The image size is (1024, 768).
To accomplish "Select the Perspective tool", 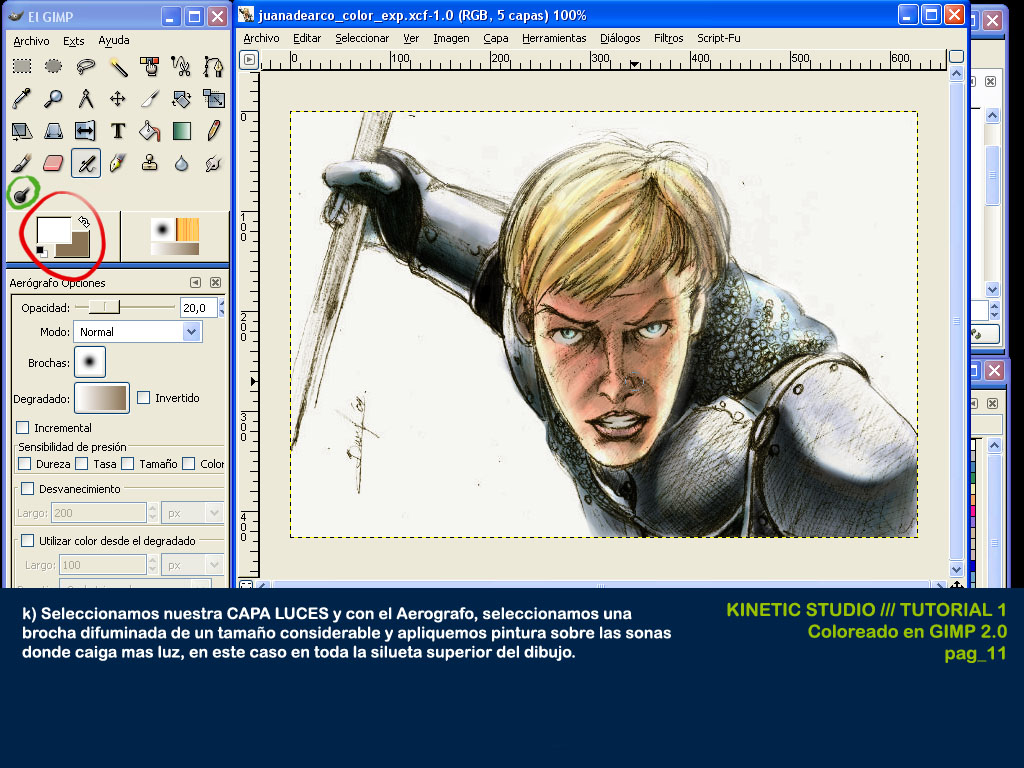I will point(54,131).
